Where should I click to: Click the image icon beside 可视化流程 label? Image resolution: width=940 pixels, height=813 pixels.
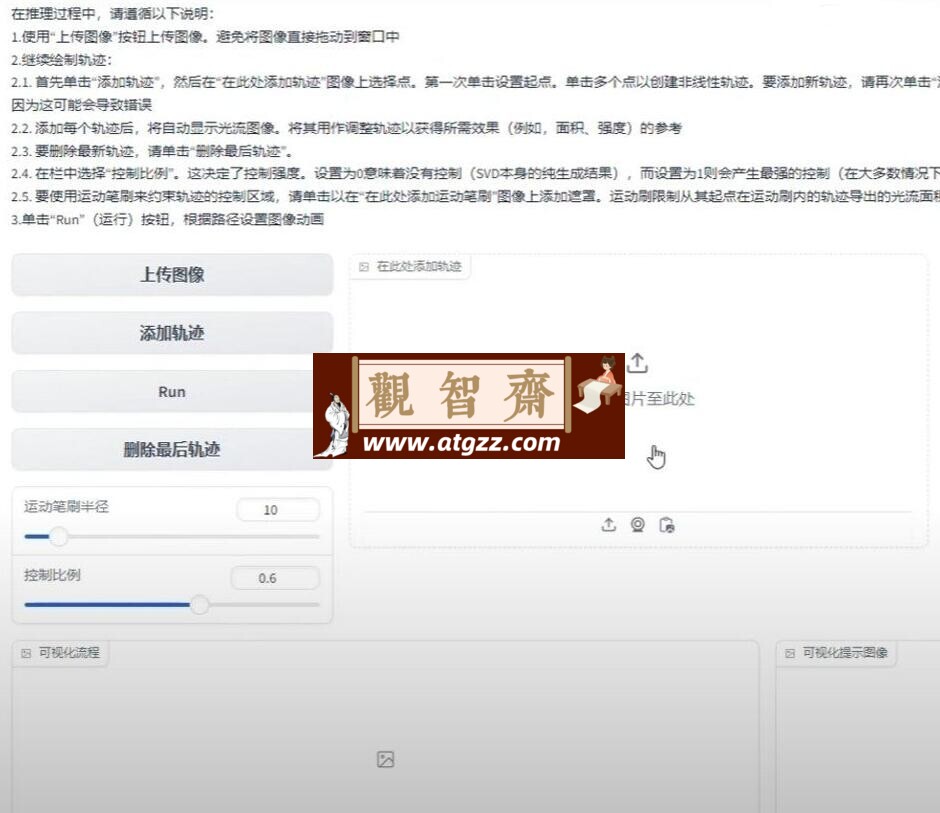click(26, 653)
